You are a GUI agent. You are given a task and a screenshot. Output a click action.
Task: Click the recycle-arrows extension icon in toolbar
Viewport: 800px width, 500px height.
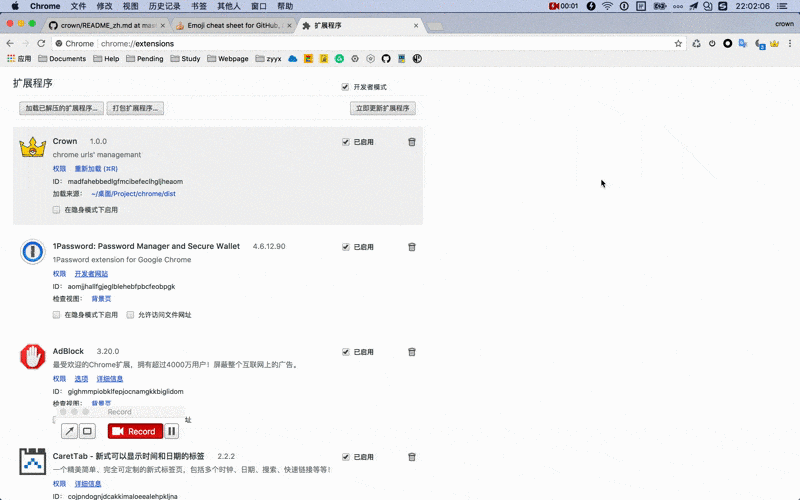(696, 43)
